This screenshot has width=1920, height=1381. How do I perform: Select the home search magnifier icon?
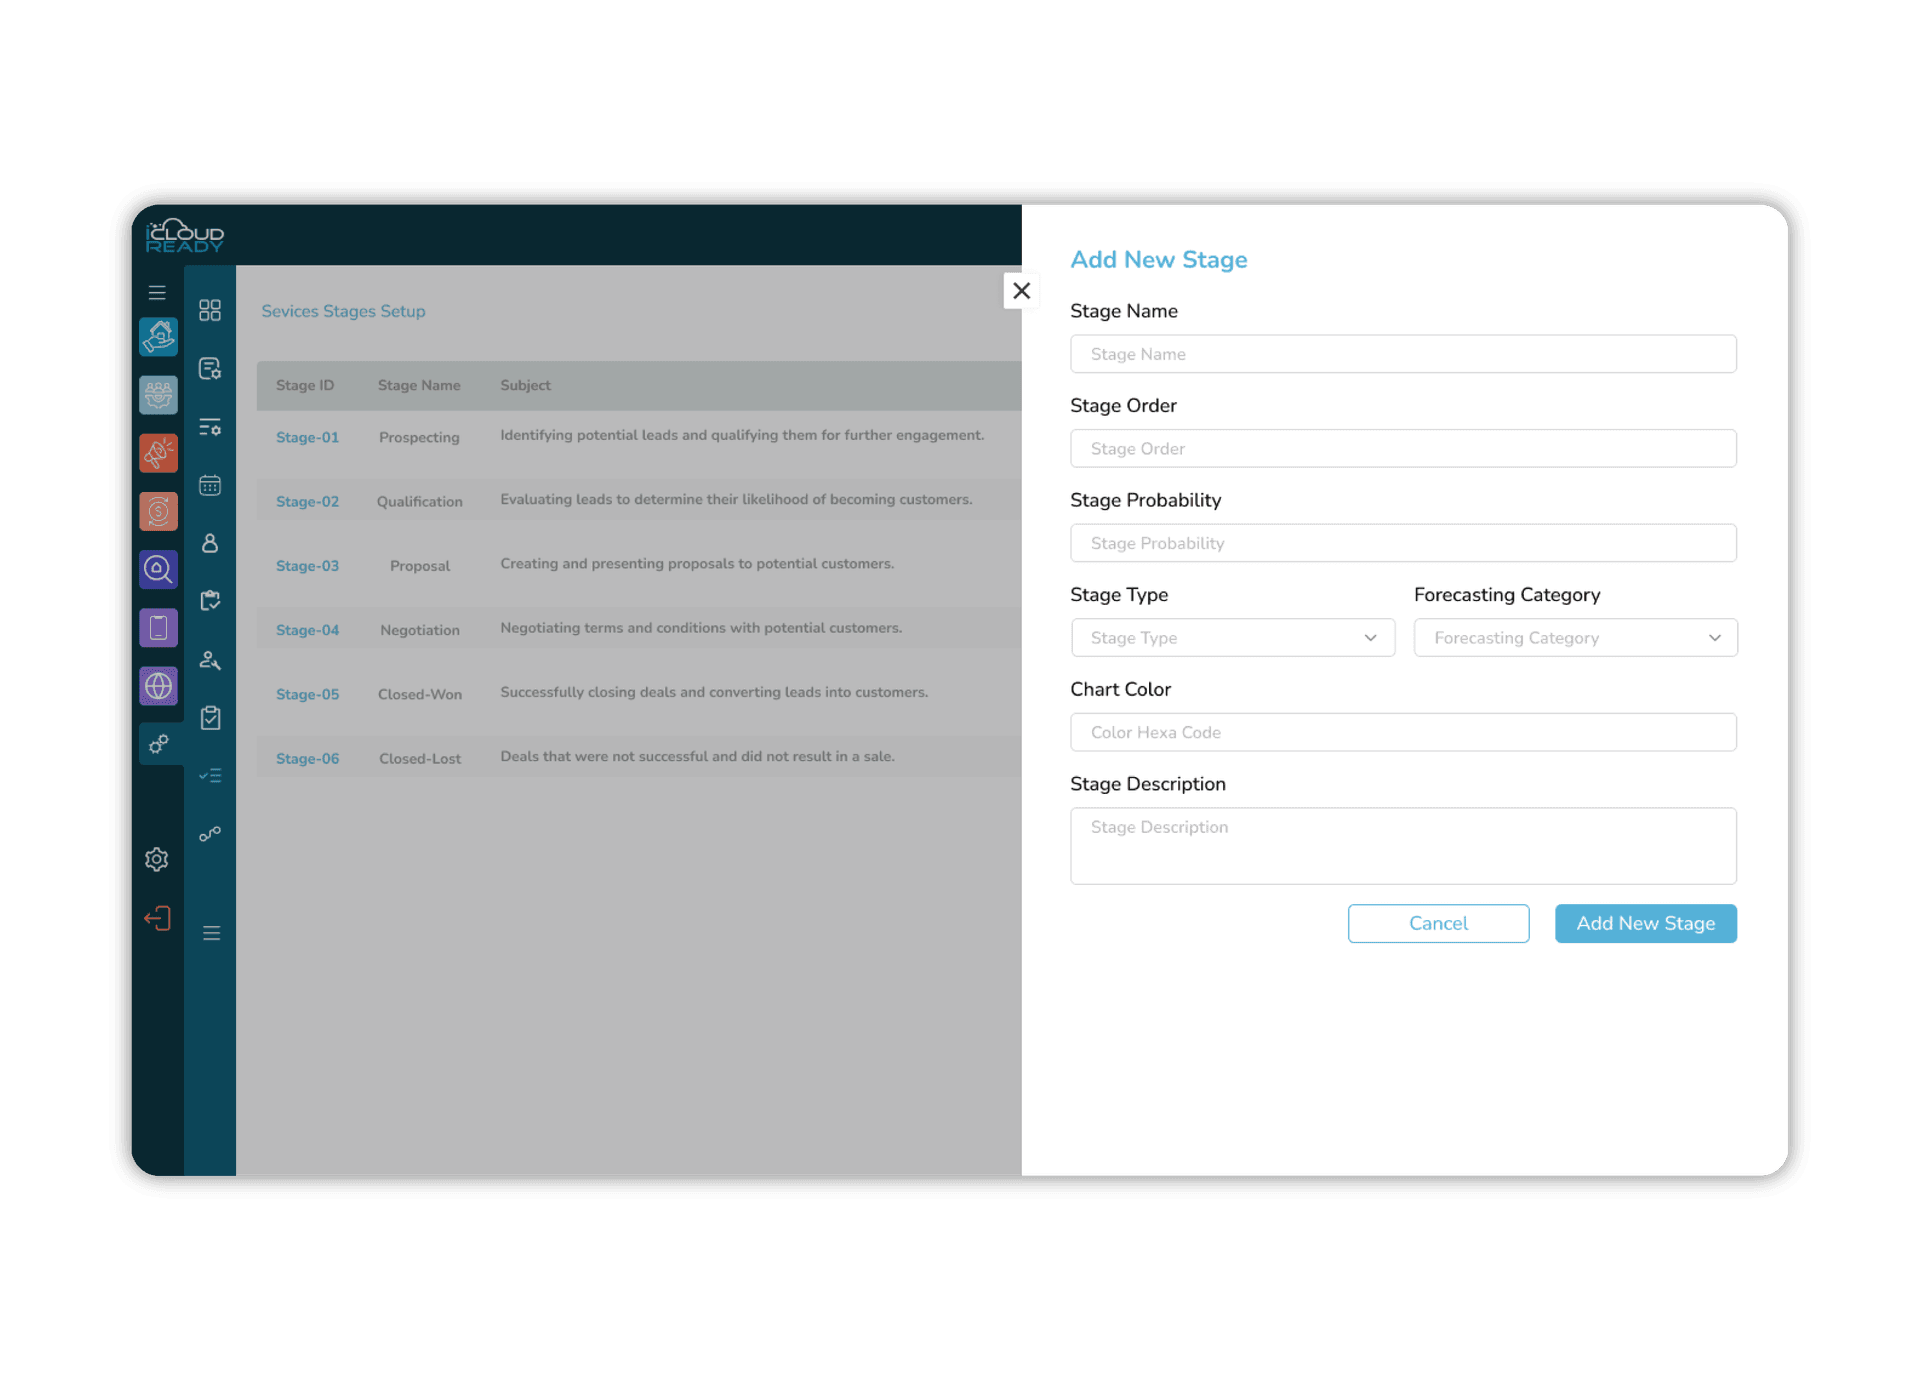point(158,570)
